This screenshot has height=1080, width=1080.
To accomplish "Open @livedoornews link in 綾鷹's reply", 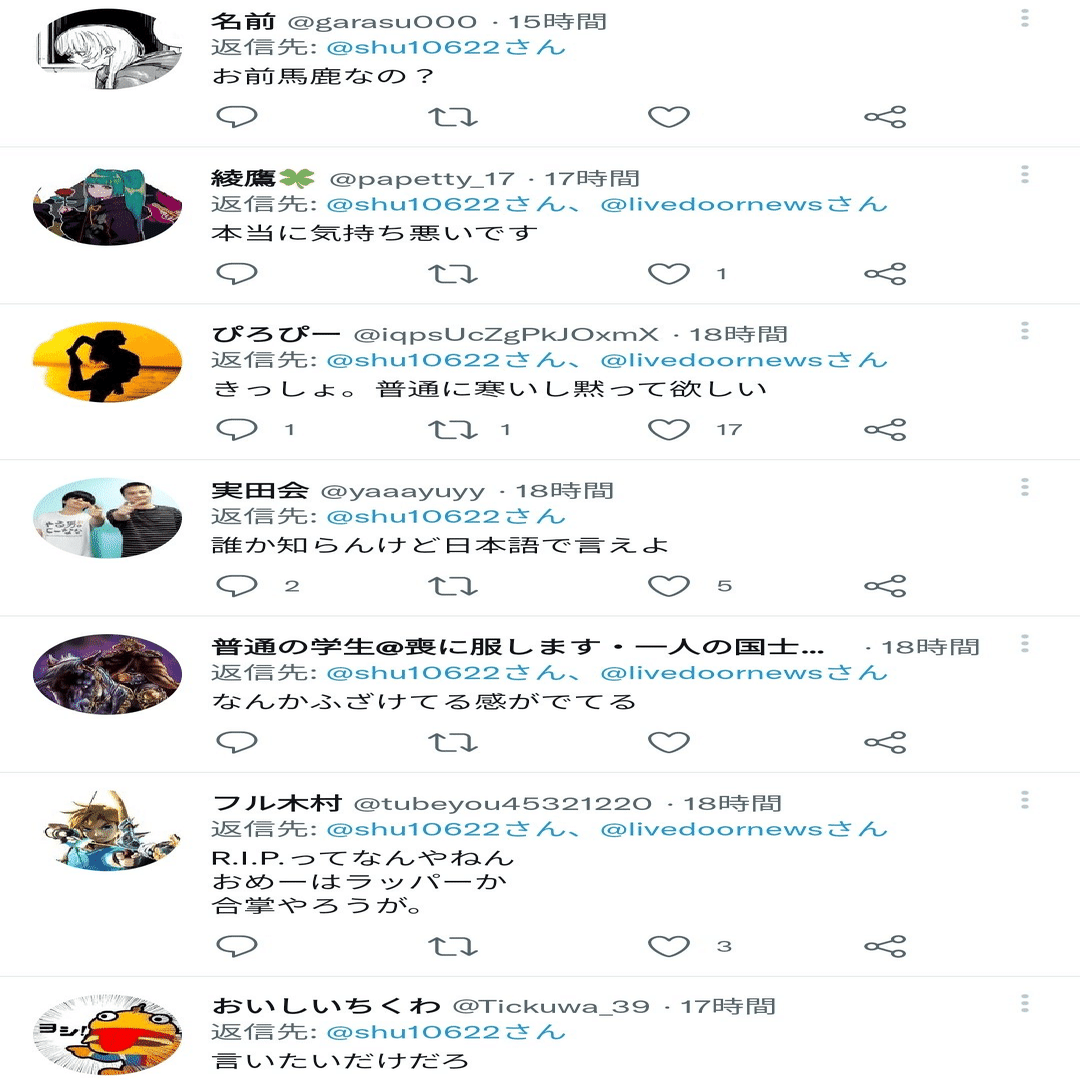I will click(x=744, y=205).
